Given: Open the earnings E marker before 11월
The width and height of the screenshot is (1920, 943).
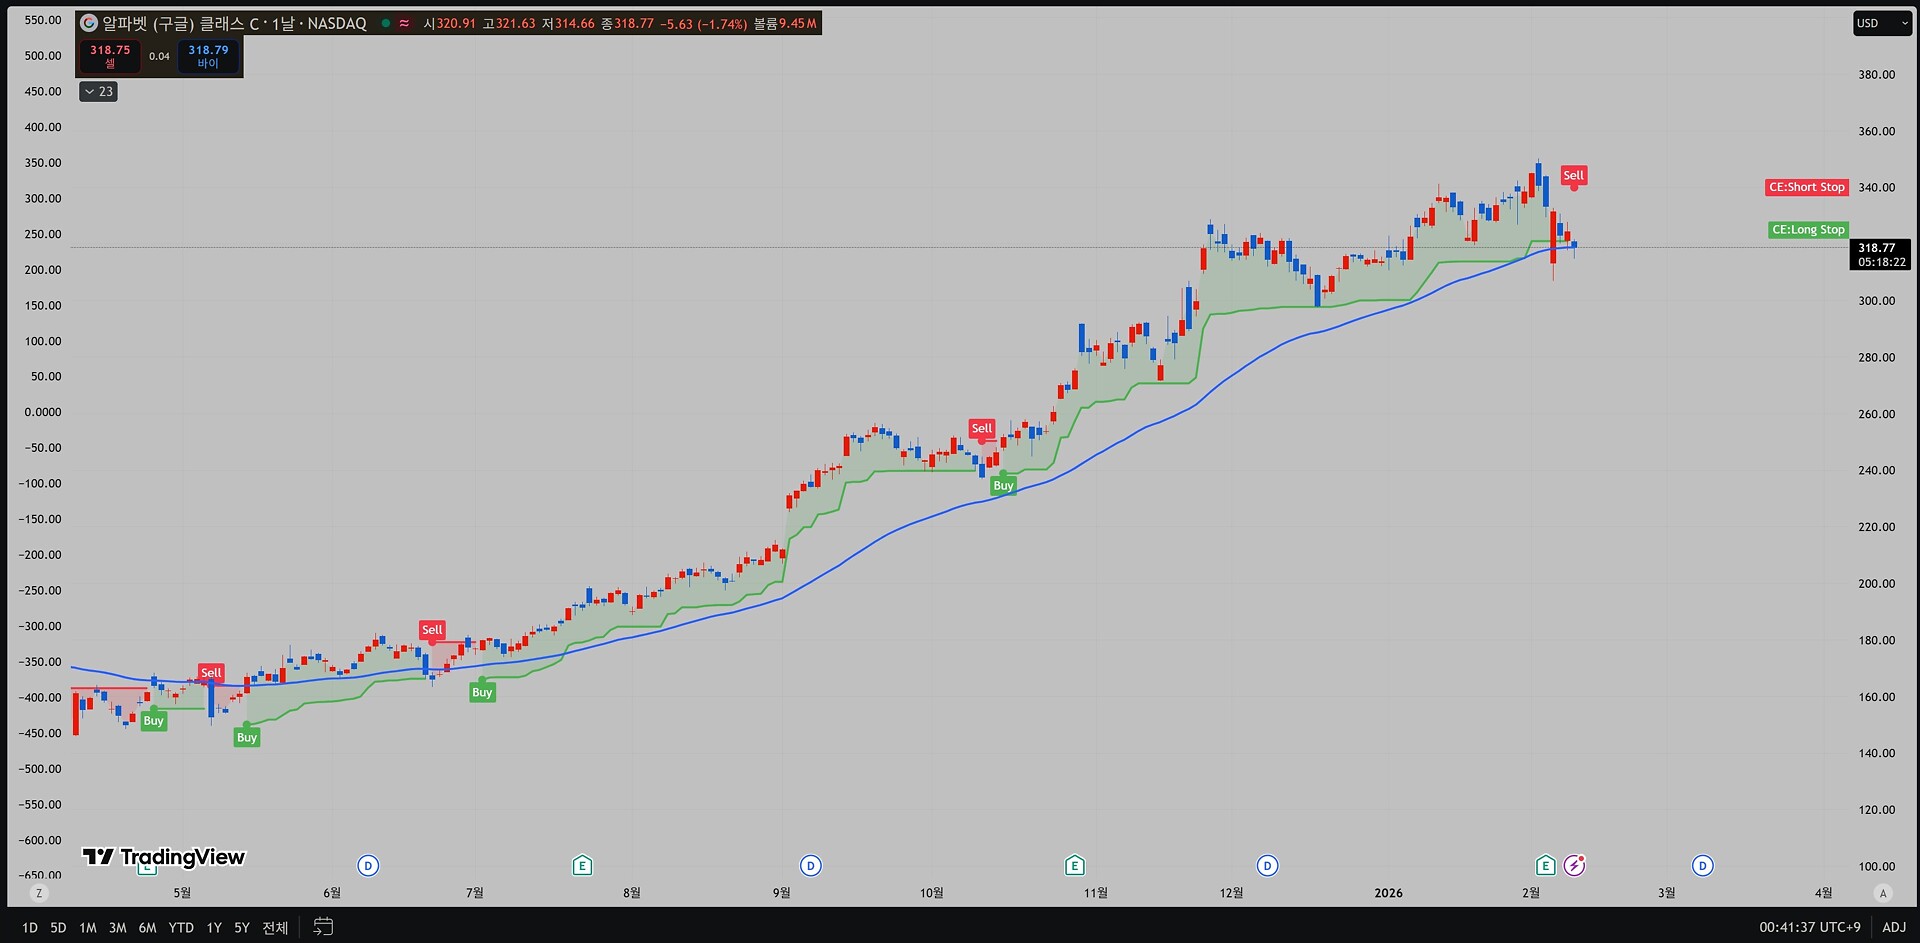Looking at the screenshot, I should [1074, 866].
